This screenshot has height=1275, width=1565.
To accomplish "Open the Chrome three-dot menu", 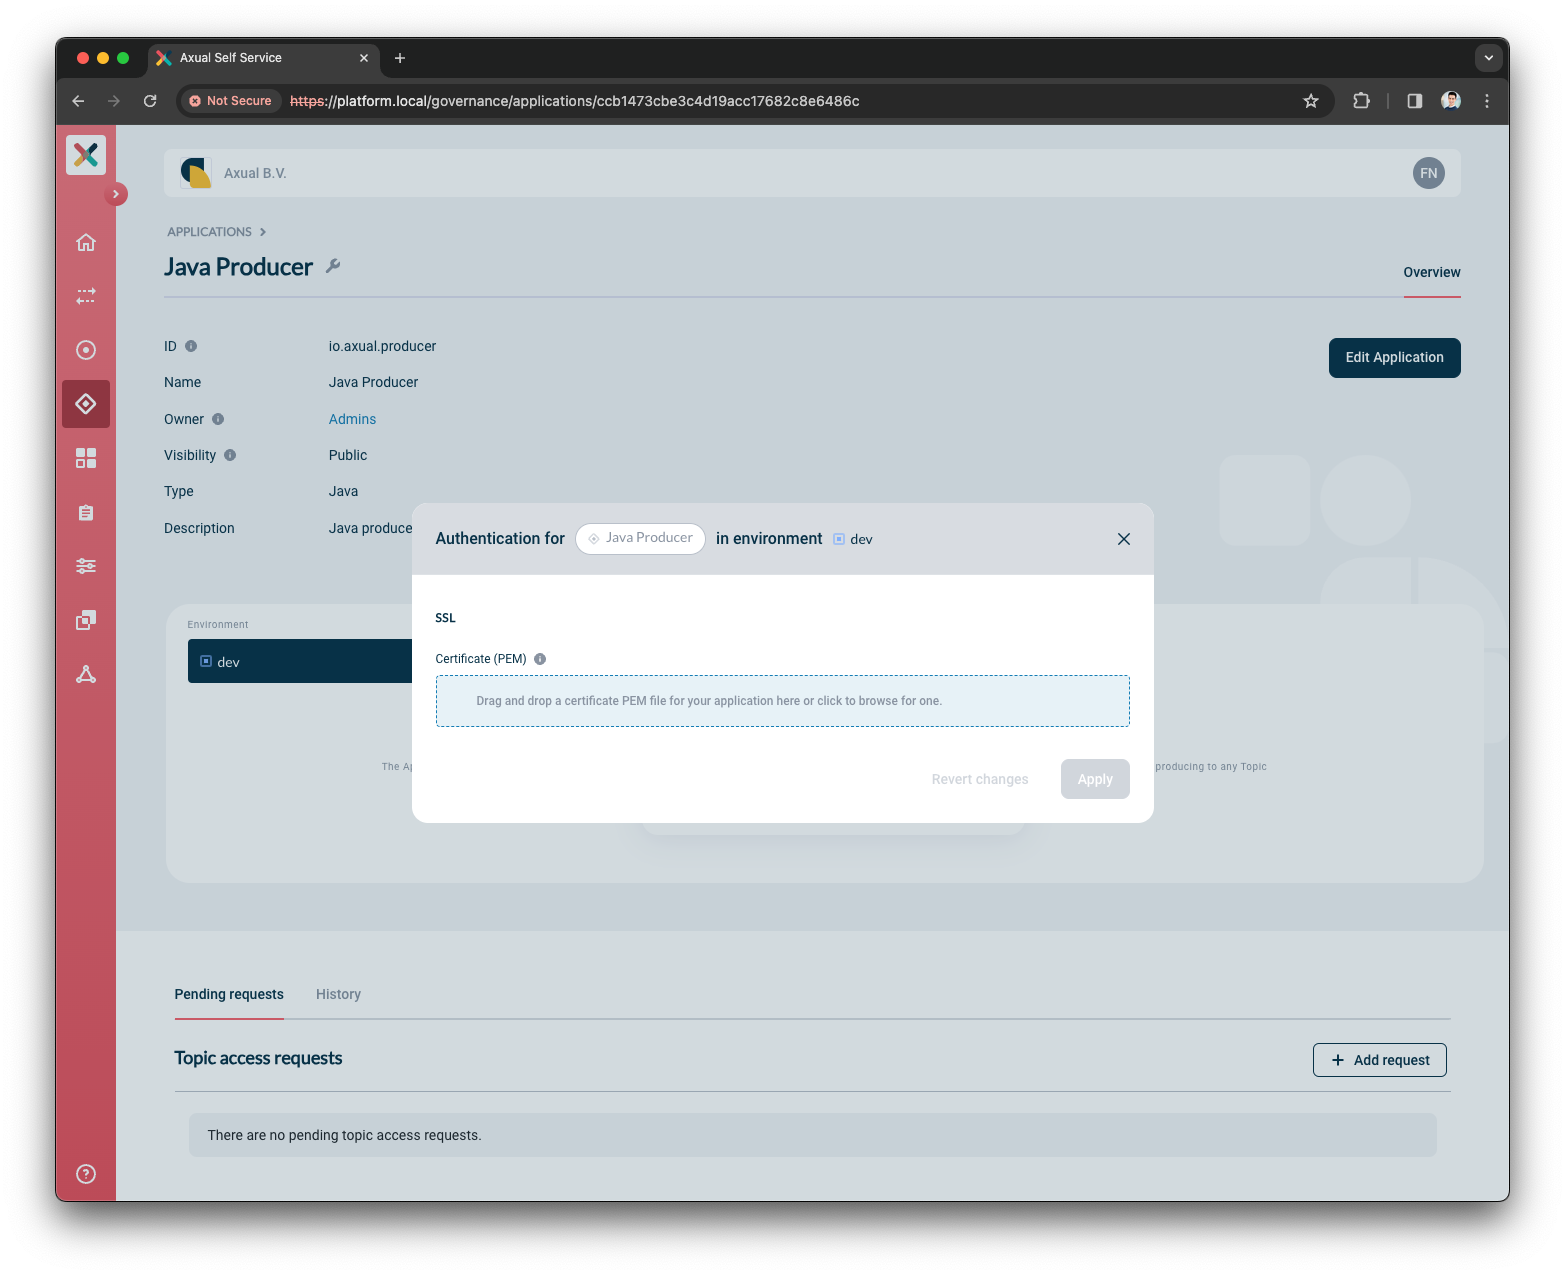I will (1487, 101).
